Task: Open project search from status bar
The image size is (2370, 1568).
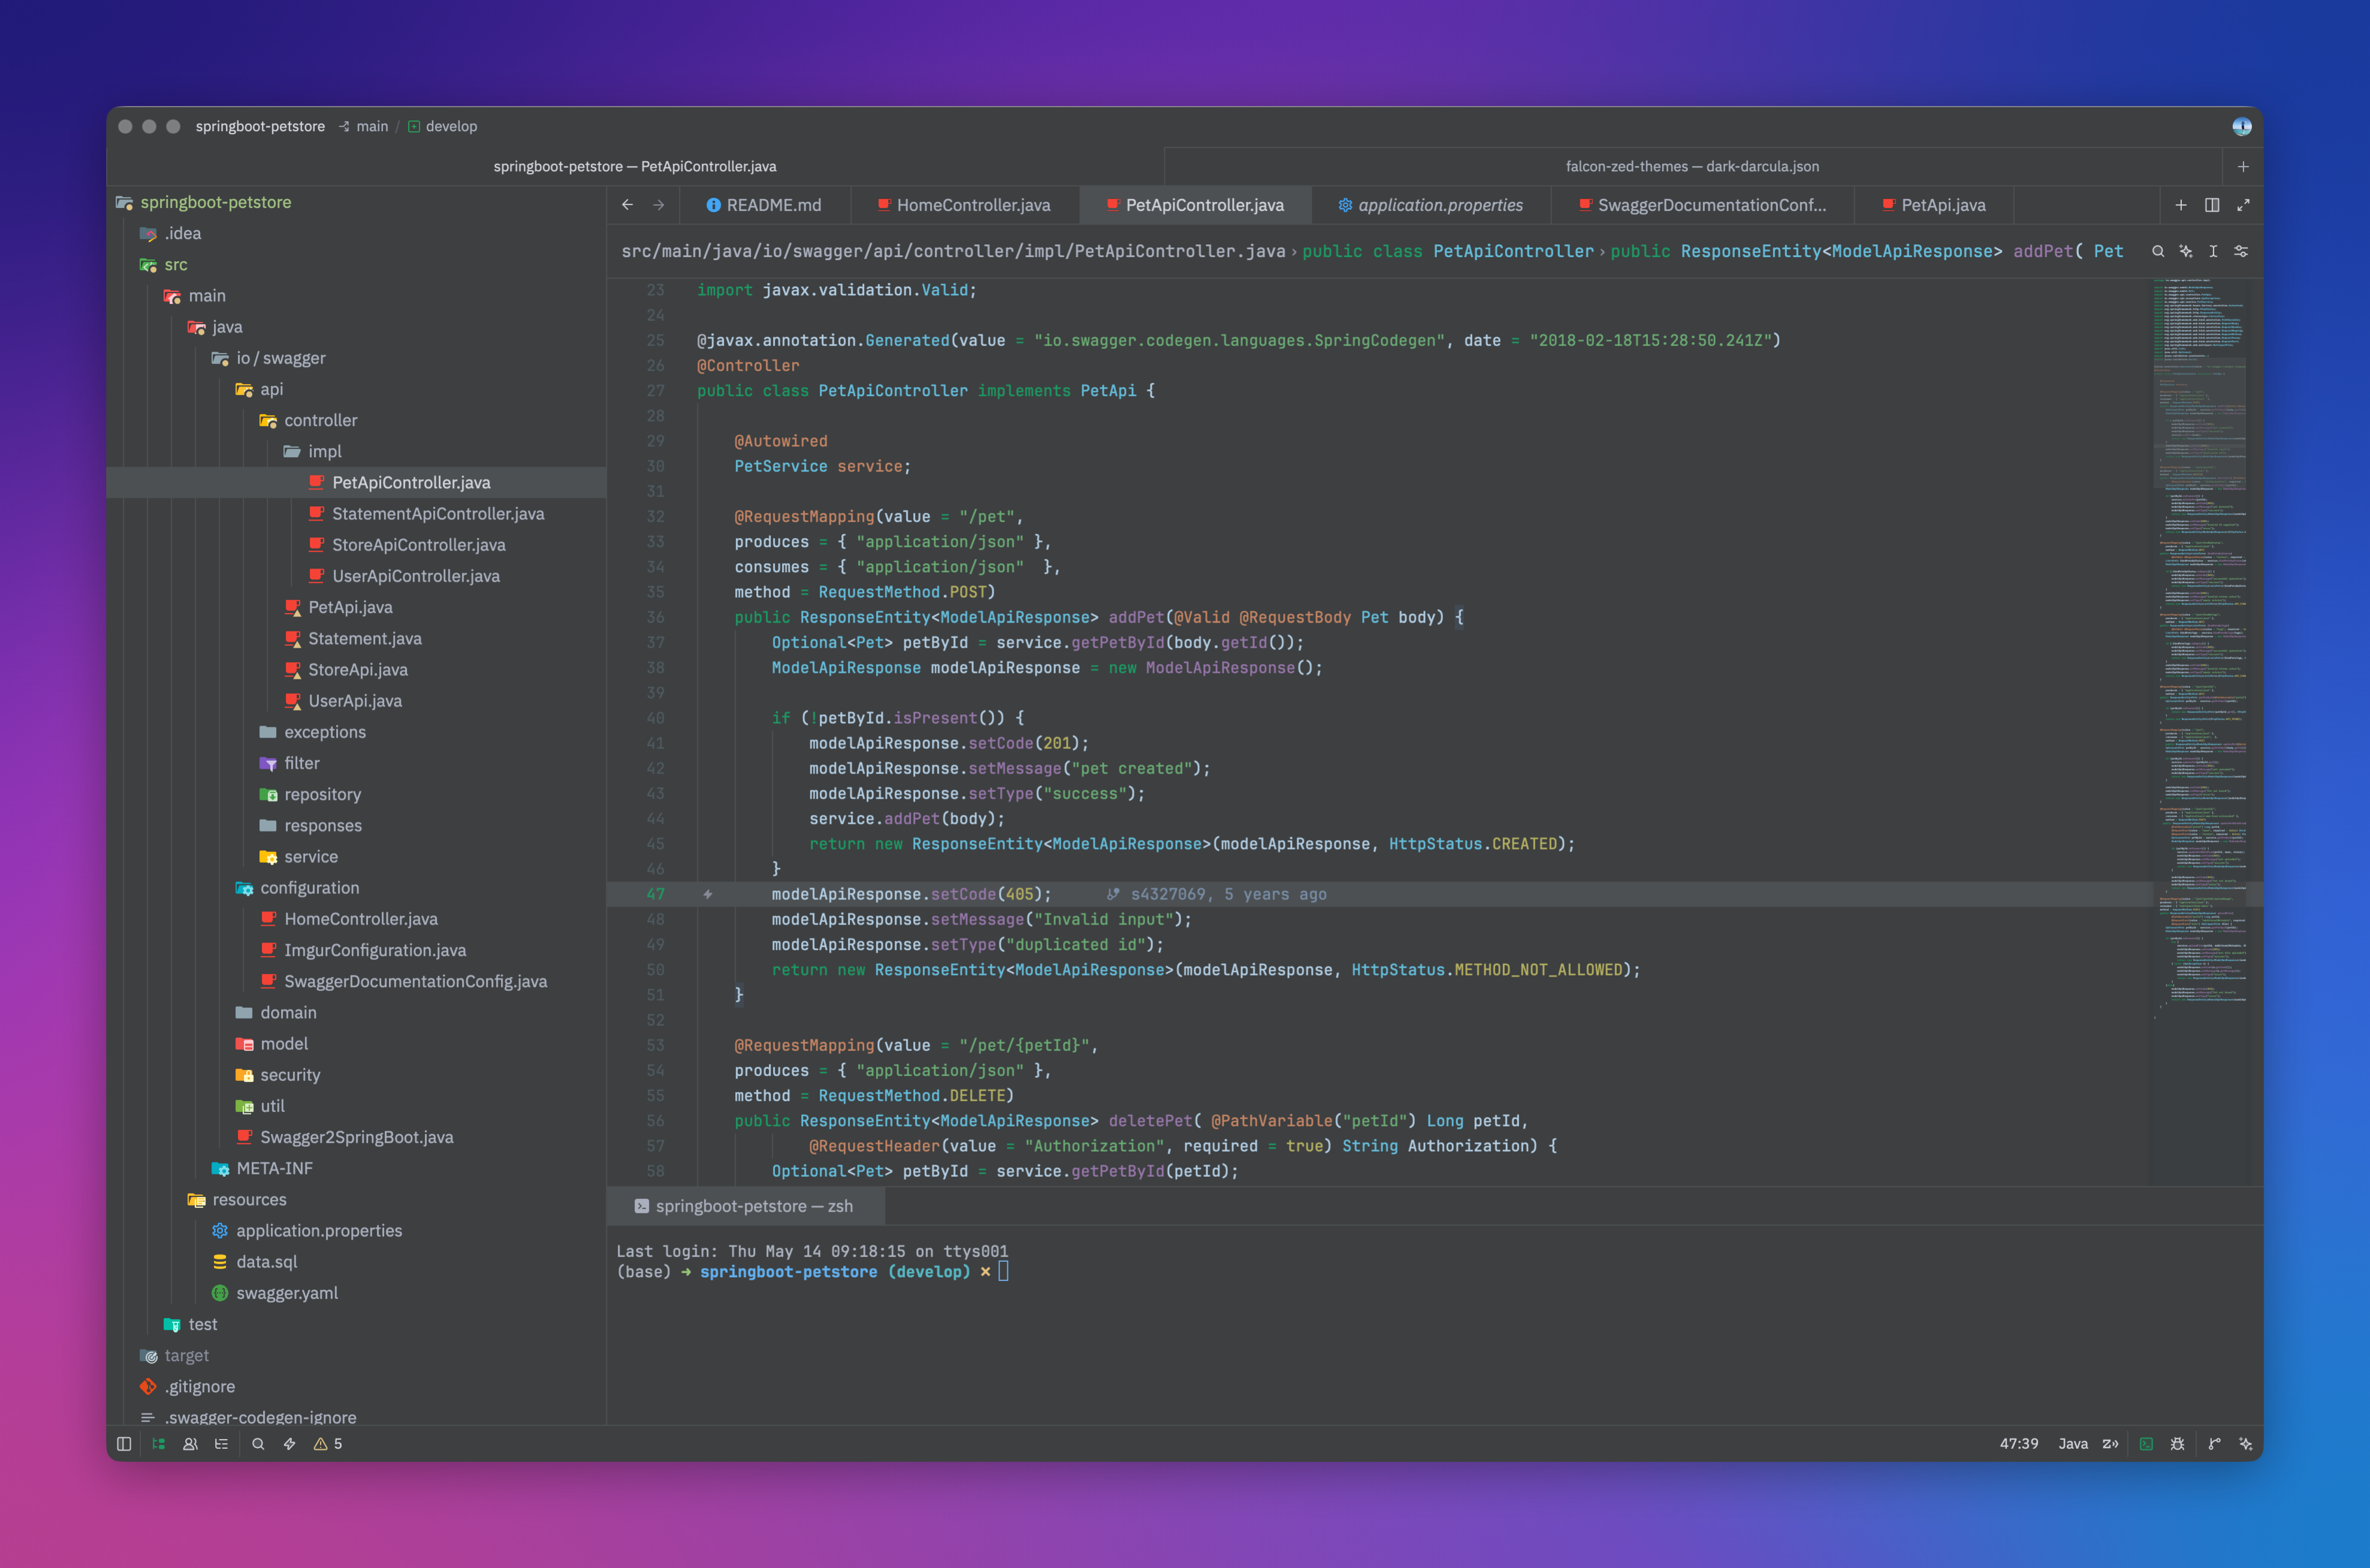Action: click(258, 1443)
